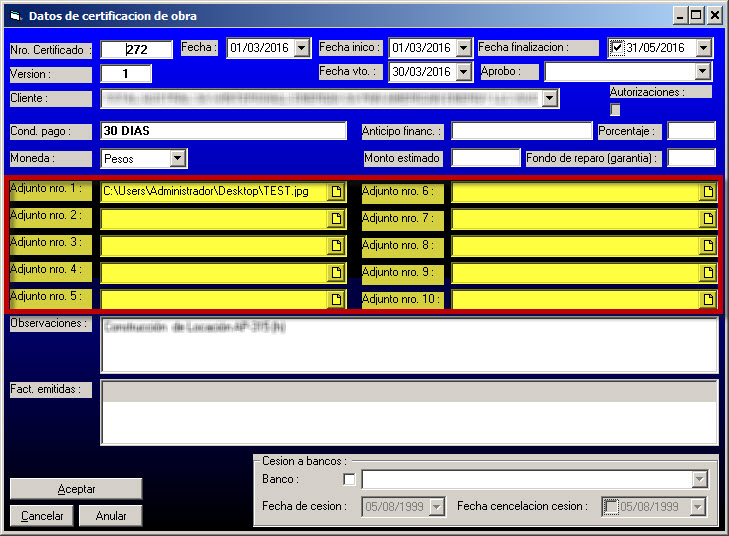The width and height of the screenshot is (729, 536).
Task: Click the Cancelar button
Action: (x=43, y=516)
